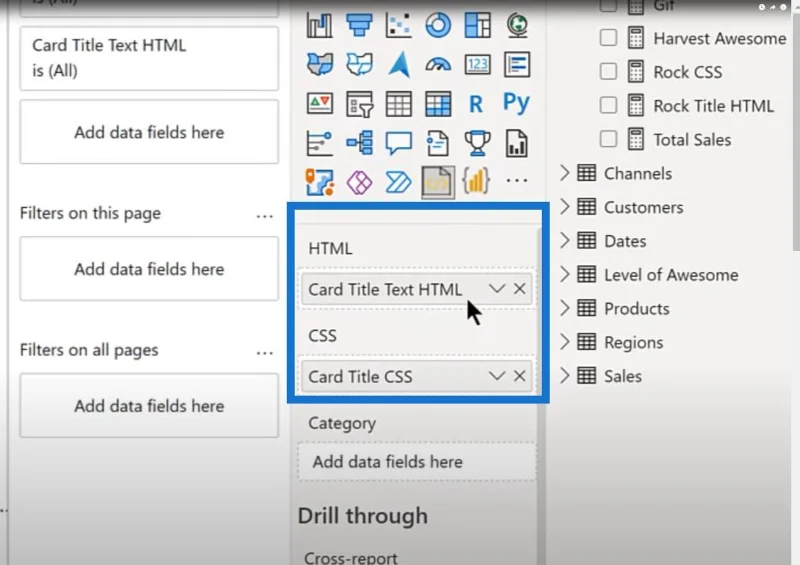Select the Python visual
The height and width of the screenshot is (565, 800).
pyautogui.click(x=516, y=103)
